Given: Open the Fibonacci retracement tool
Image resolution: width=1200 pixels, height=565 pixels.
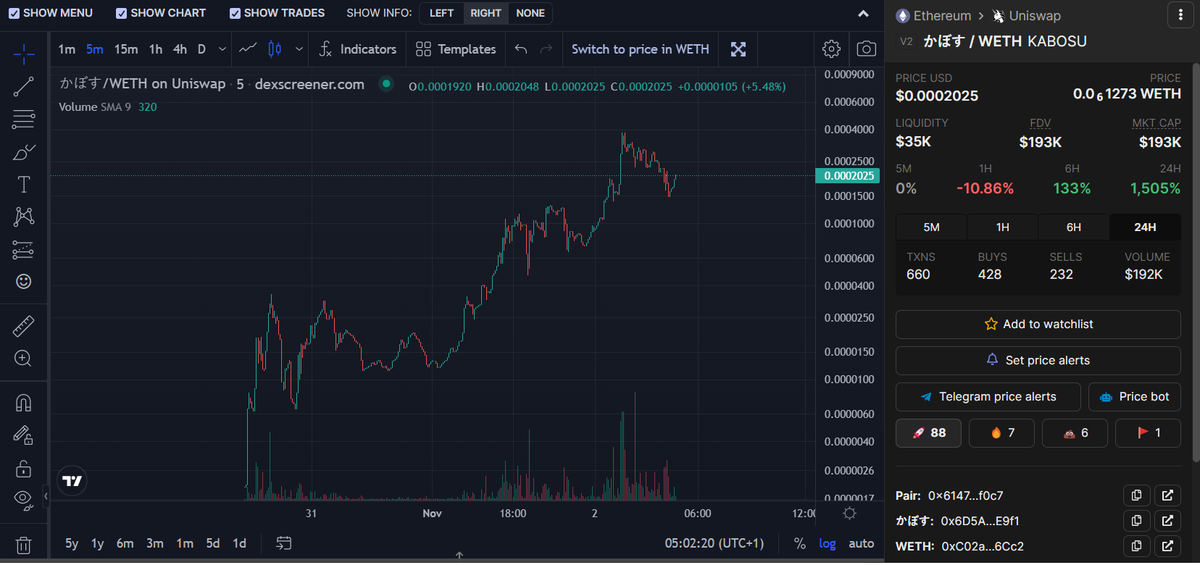Looking at the screenshot, I should [24, 119].
